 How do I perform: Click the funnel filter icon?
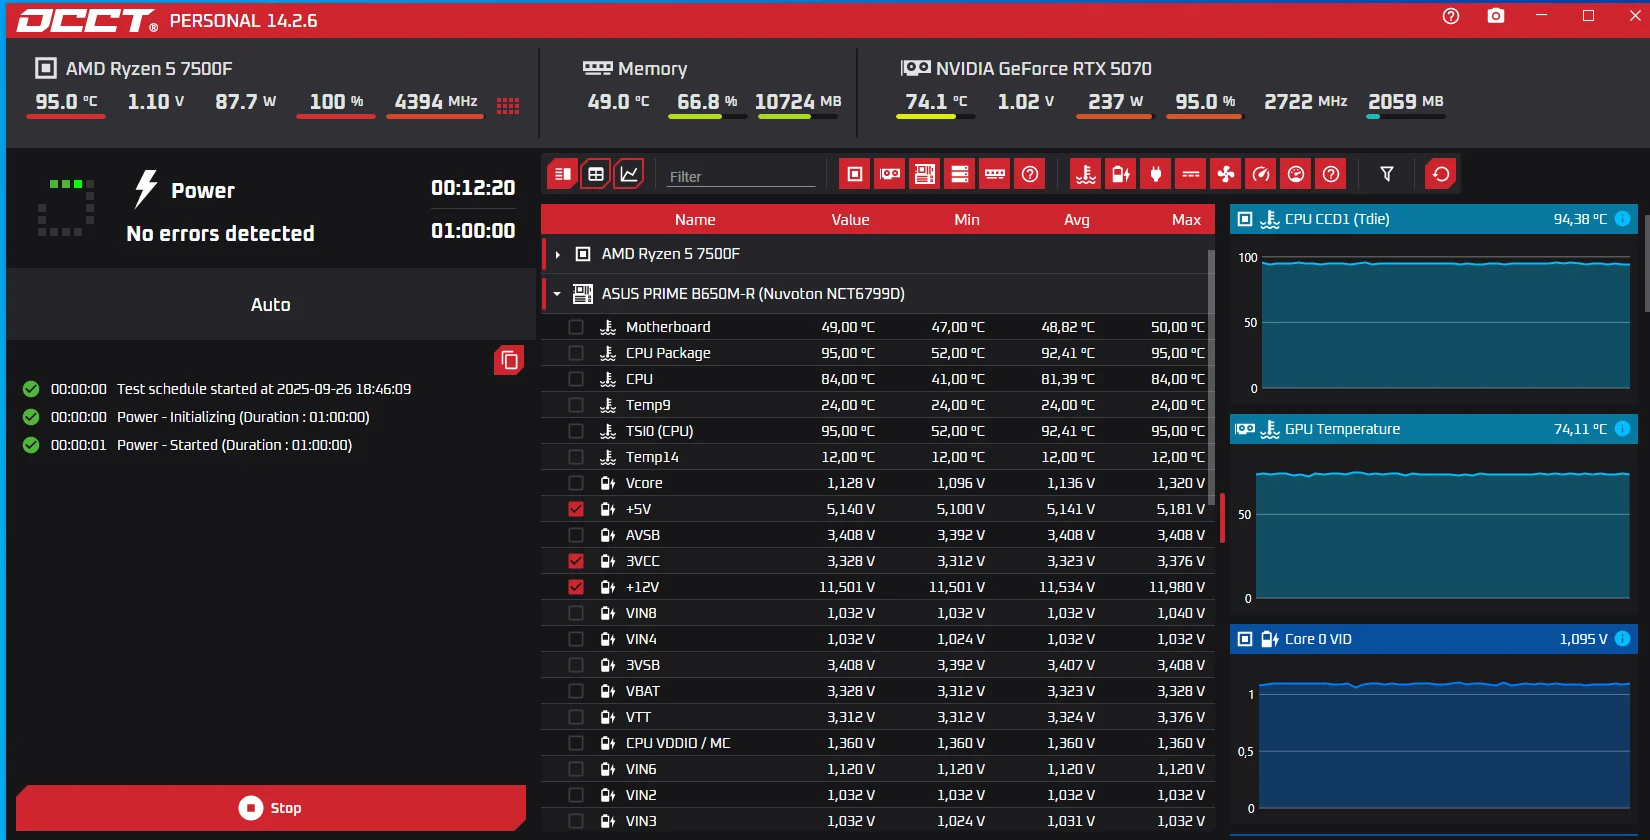point(1387,174)
